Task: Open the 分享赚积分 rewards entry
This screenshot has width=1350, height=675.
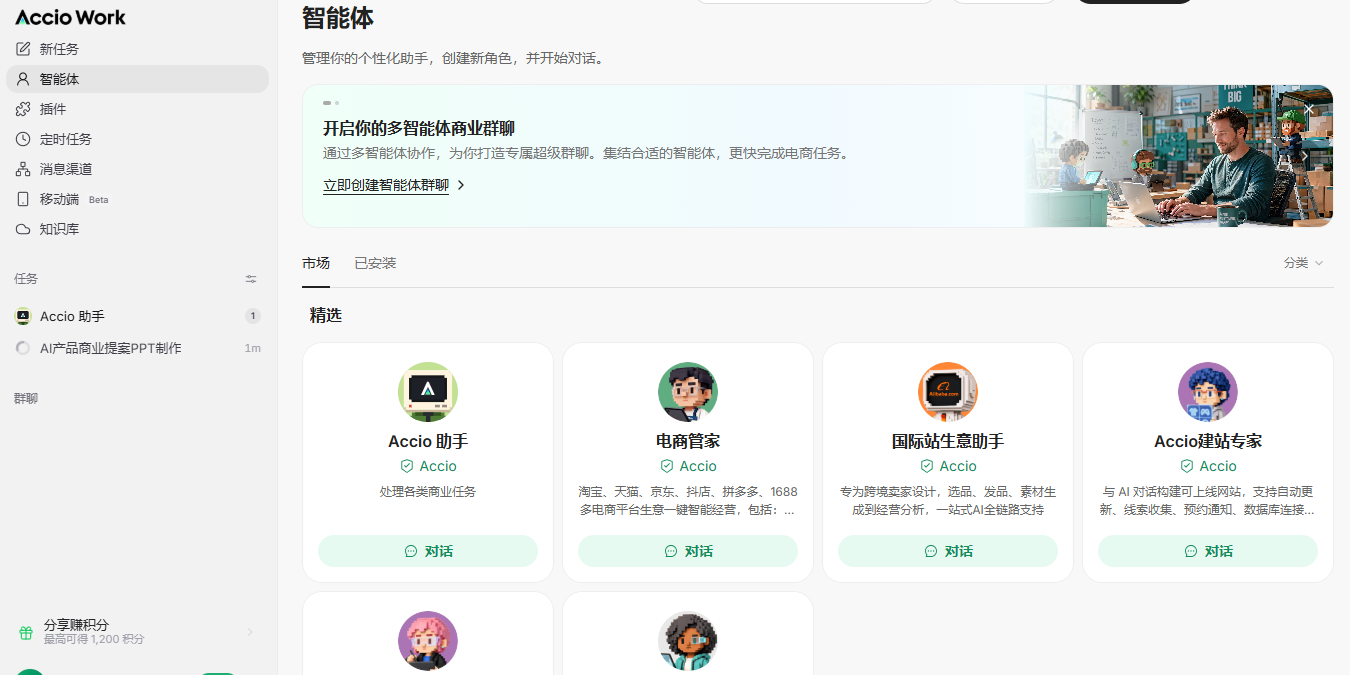Action: point(137,631)
